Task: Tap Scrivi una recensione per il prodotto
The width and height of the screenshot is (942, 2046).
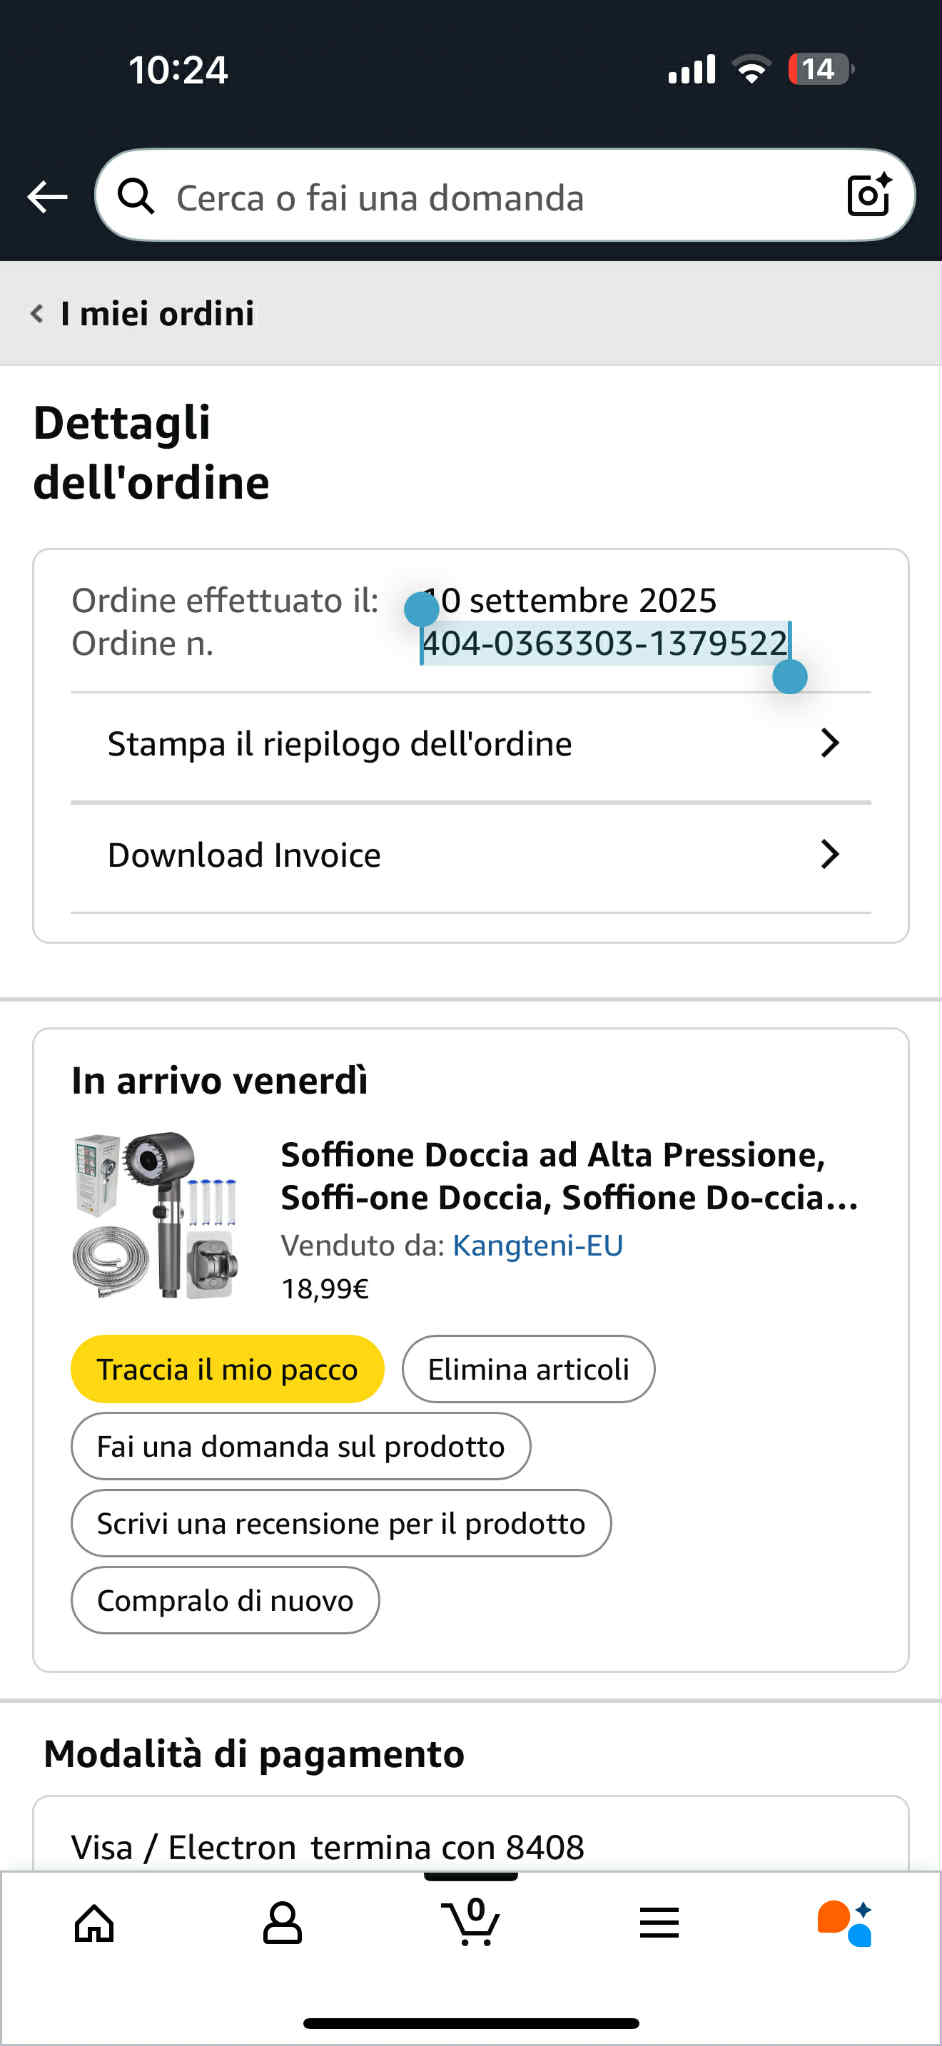Action: [x=340, y=1523]
